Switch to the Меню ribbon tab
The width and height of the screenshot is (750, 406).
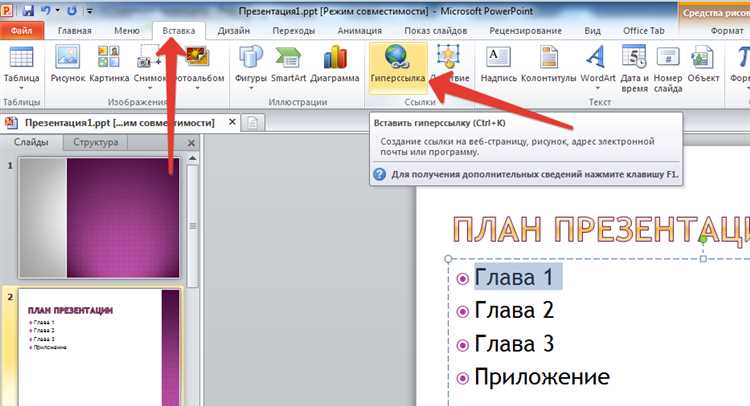coord(127,31)
